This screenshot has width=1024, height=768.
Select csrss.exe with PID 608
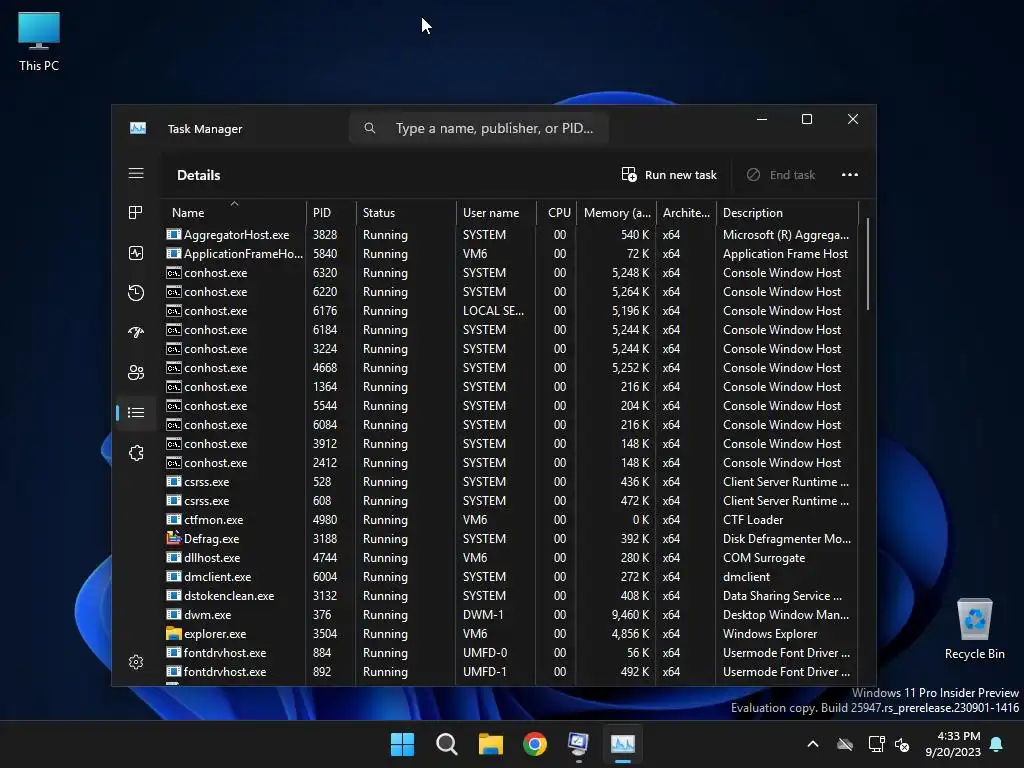pyautogui.click(x=509, y=501)
